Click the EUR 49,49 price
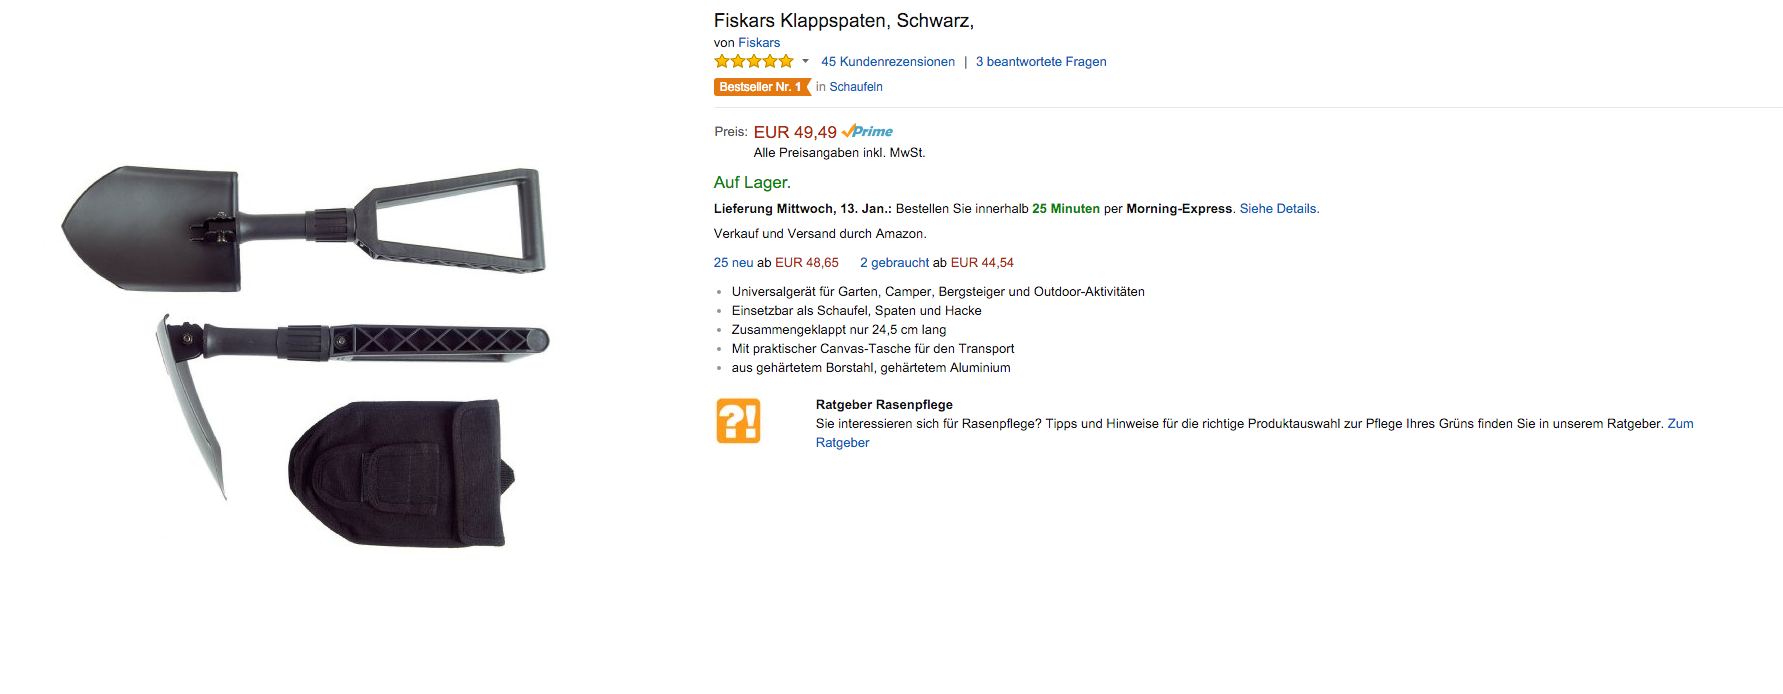This screenshot has width=1783, height=694. click(x=795, y=132)
